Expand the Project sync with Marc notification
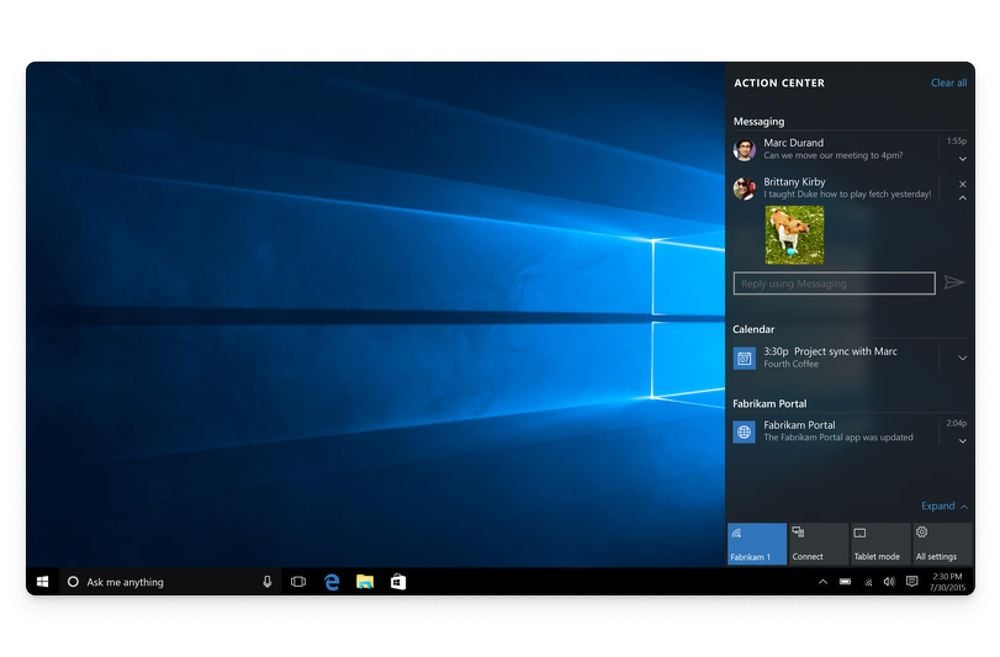This screenshot has height=657, width=1000. point(962,357)
